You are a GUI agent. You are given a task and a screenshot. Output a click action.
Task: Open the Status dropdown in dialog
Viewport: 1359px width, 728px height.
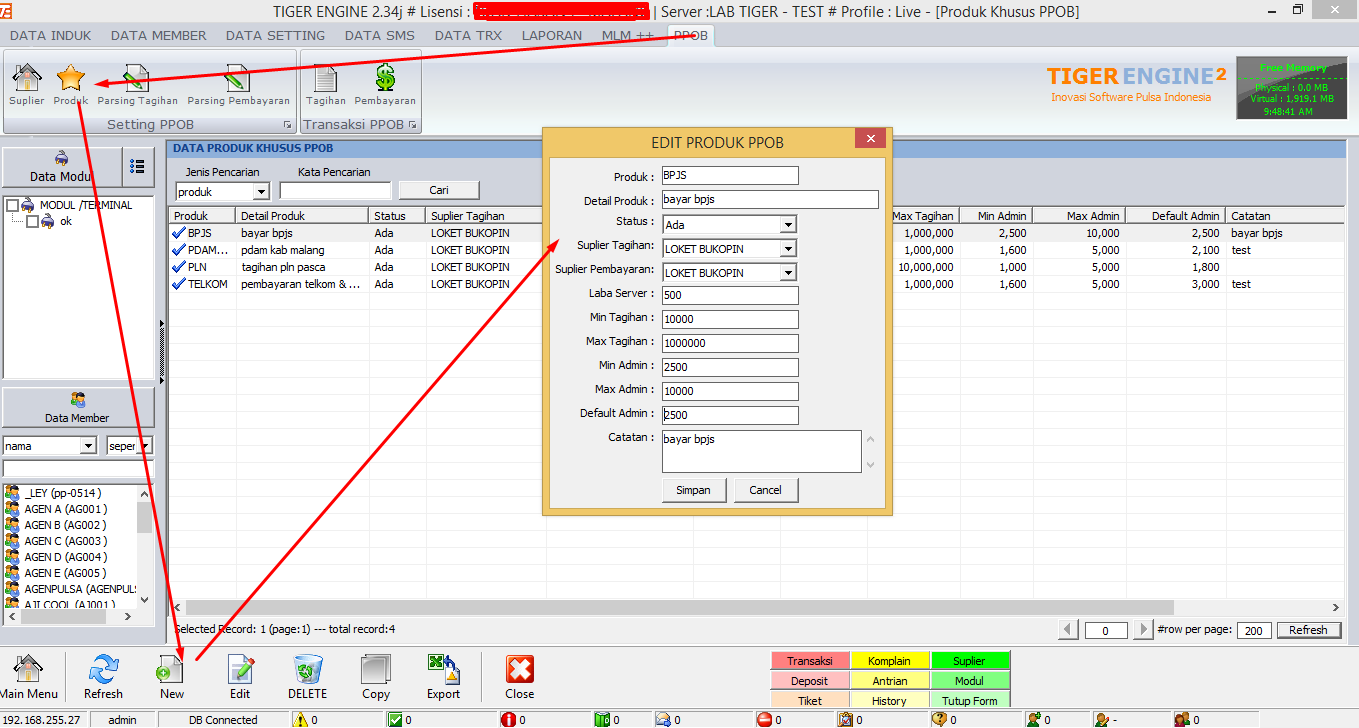pos(788,225)
